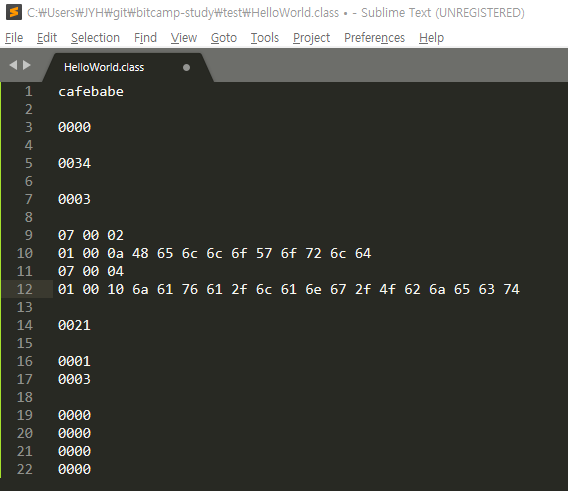Open the View menu
The height and width of the screenshot is (491, 568).
[184, 38]
